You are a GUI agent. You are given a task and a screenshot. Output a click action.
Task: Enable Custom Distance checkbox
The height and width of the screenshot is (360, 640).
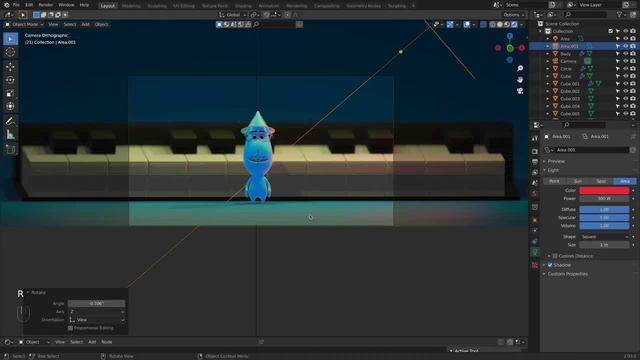(x=555, y=256)
